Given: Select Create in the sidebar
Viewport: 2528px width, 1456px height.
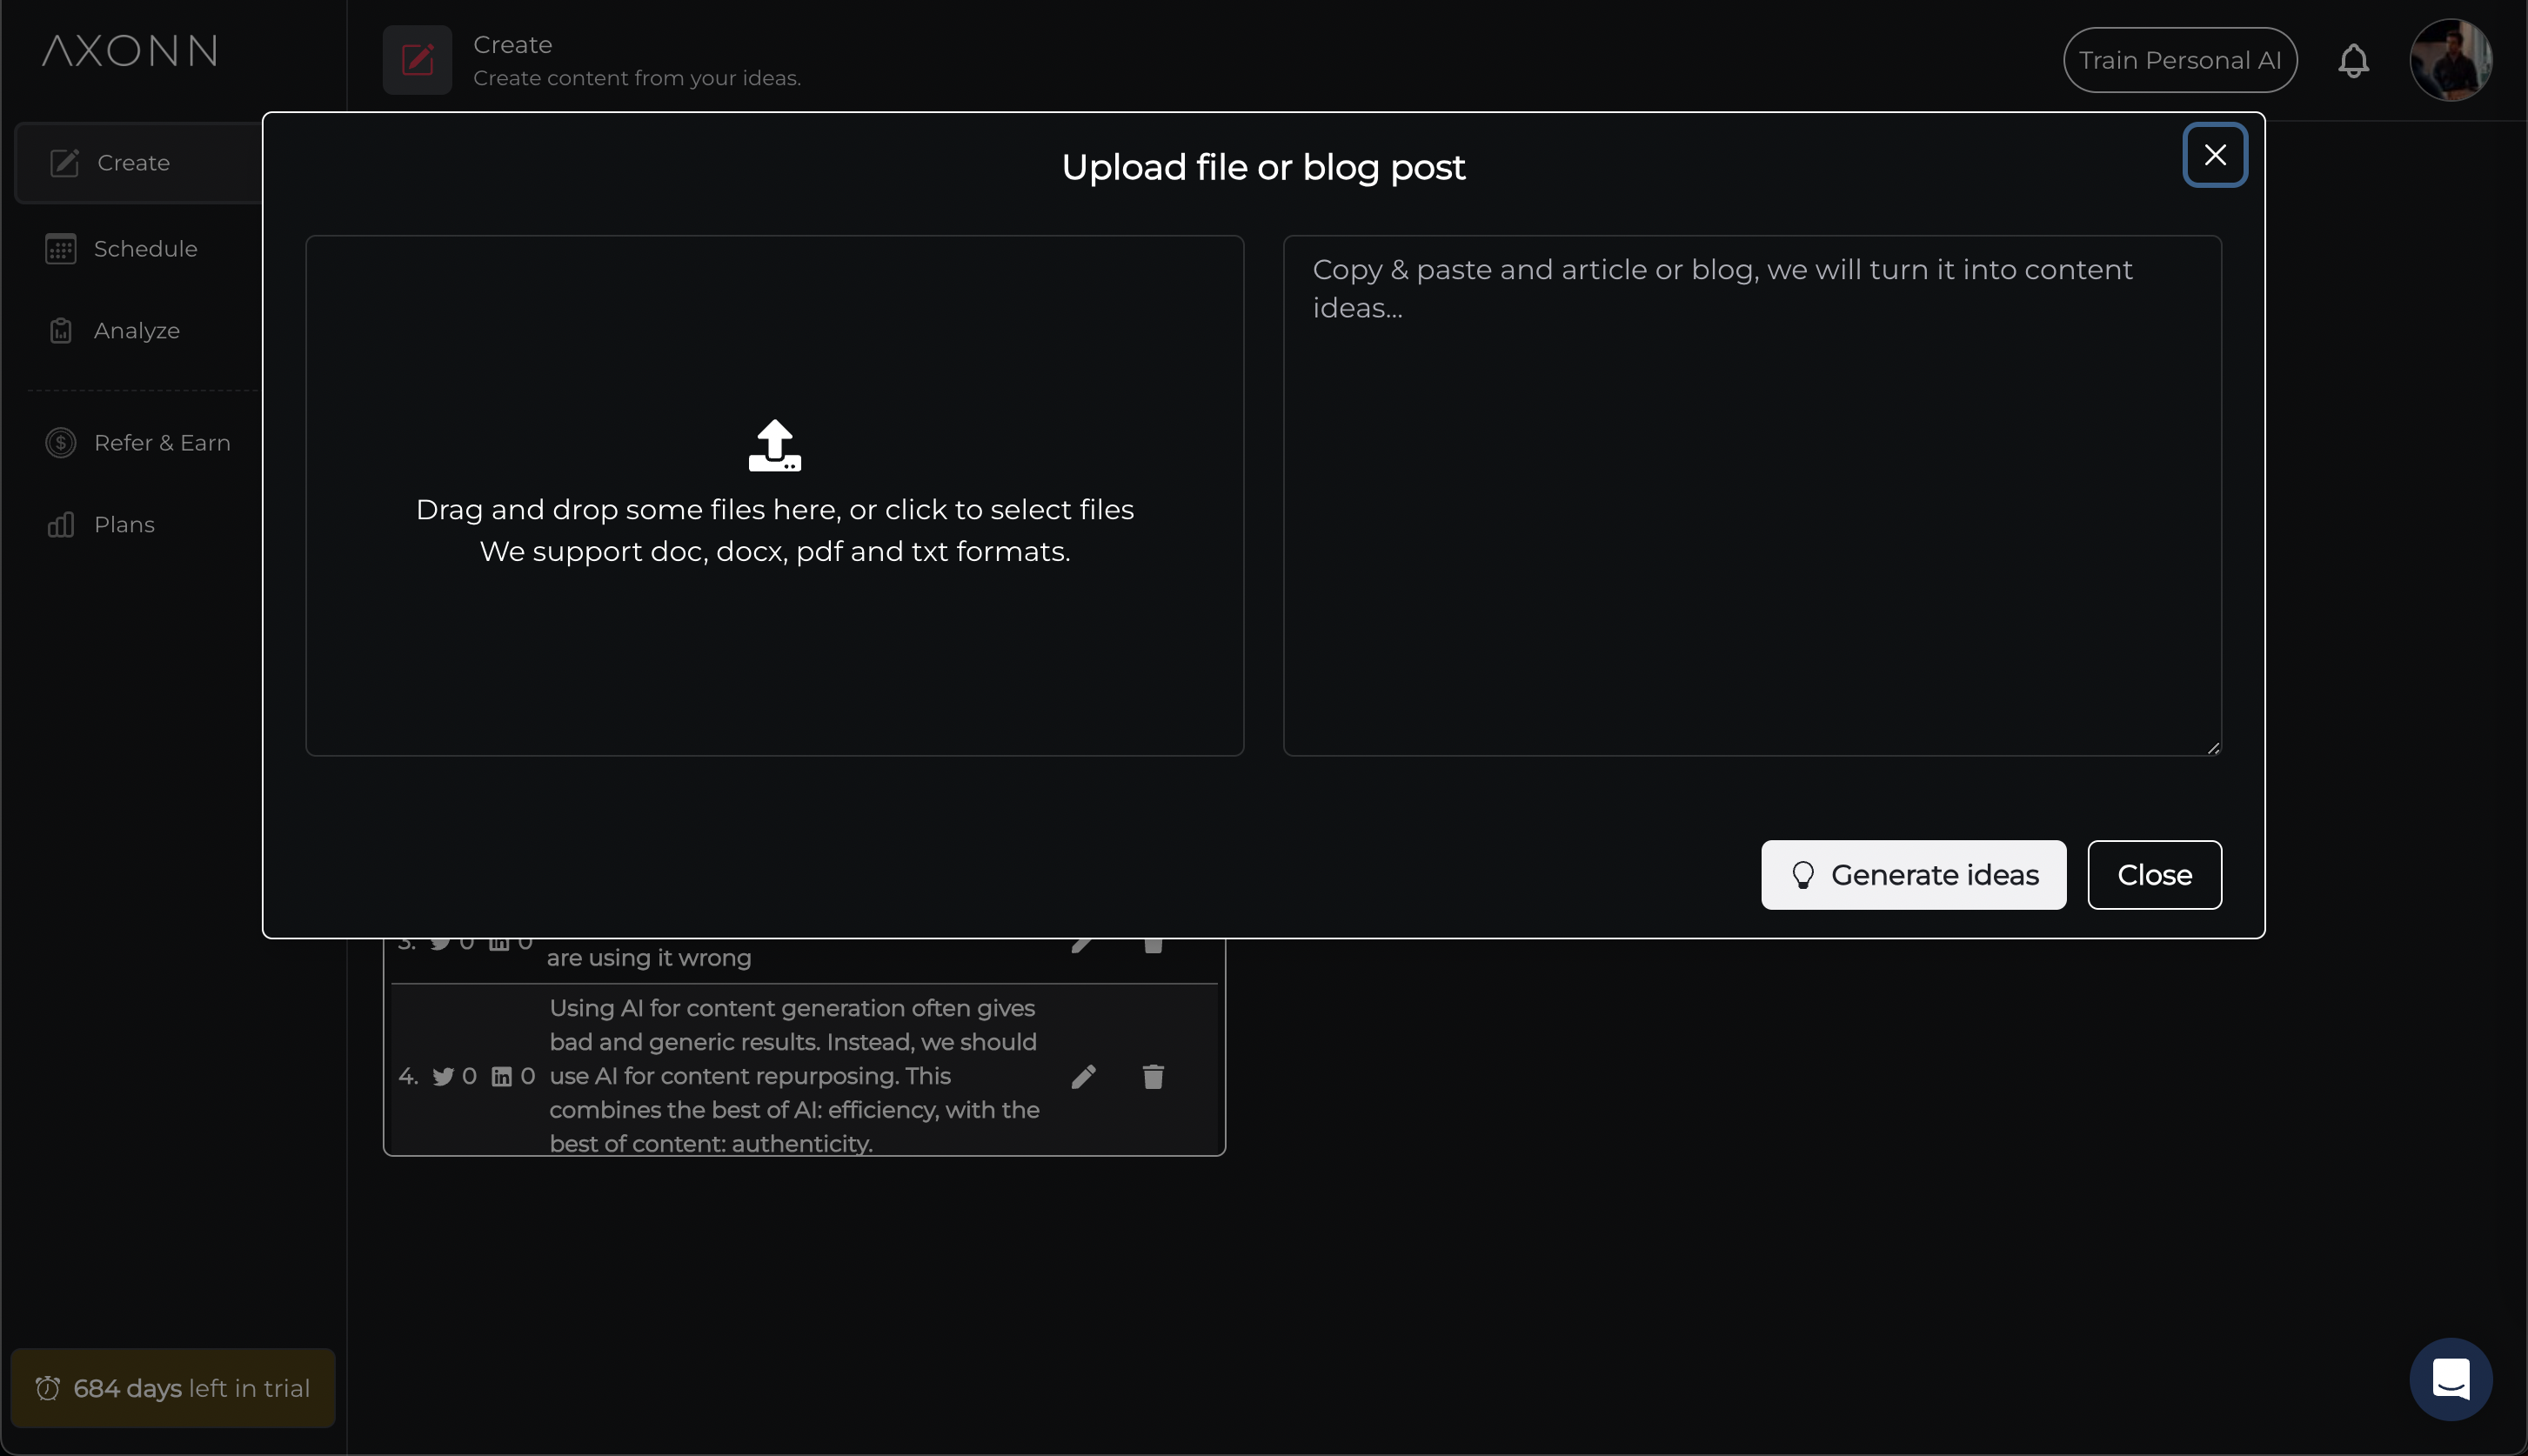Looking at the screenshot, I should click(133, 163).
